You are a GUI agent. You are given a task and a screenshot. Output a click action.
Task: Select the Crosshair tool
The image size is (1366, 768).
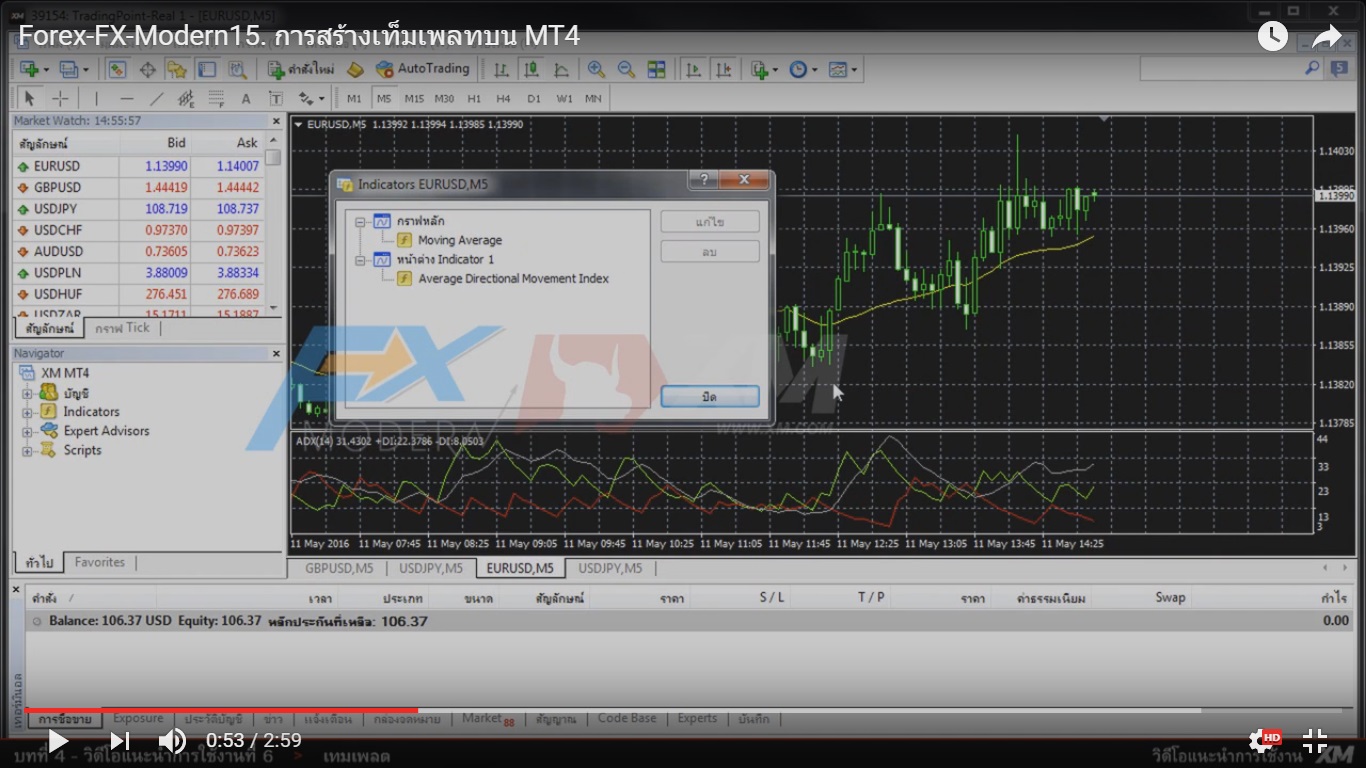click(60, 98)
